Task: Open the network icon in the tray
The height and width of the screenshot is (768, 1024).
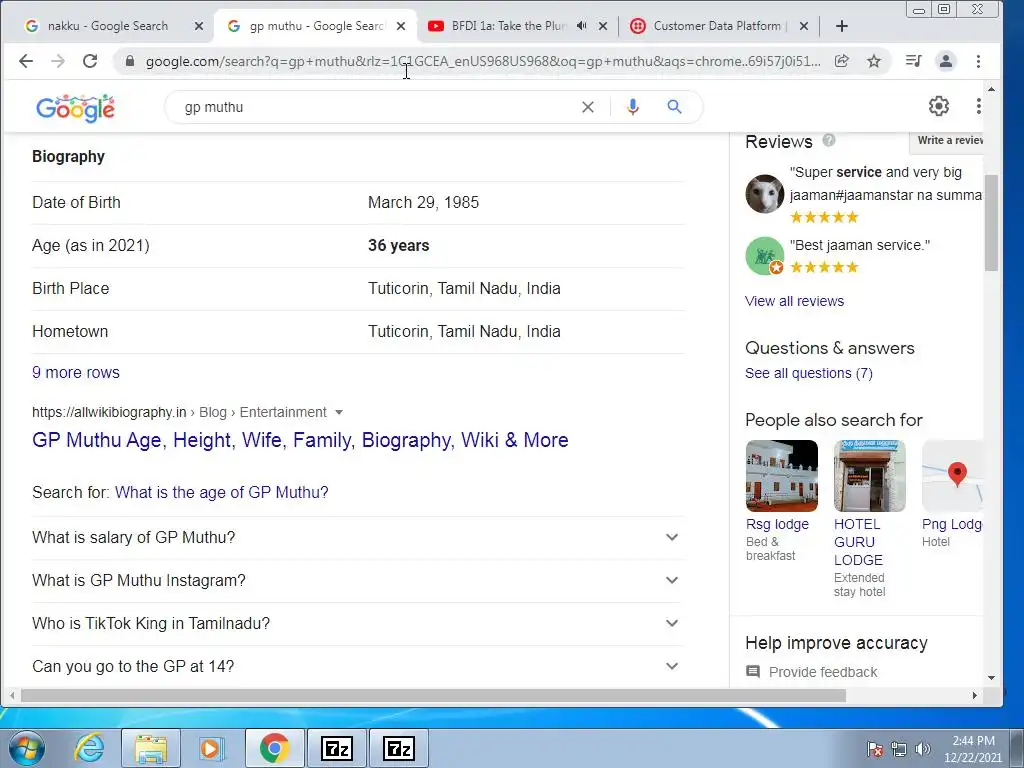Action: click(x=899, y=749)
